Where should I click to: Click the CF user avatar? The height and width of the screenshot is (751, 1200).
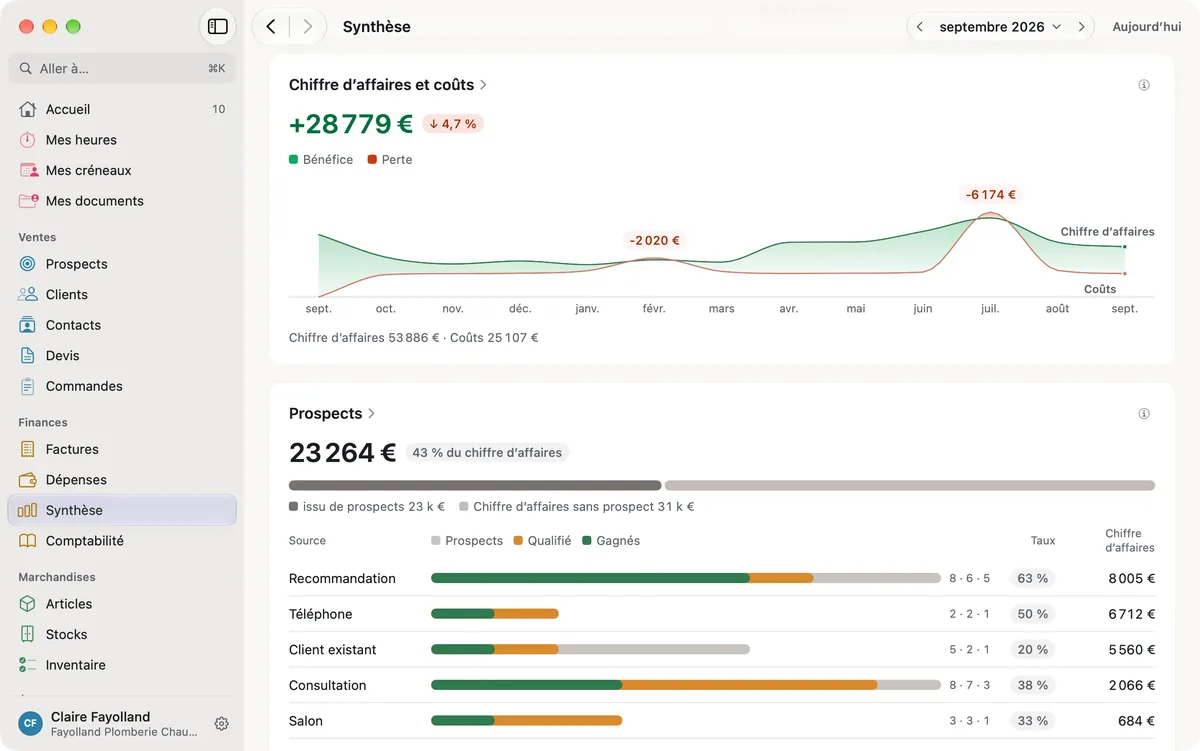(30, 723)
